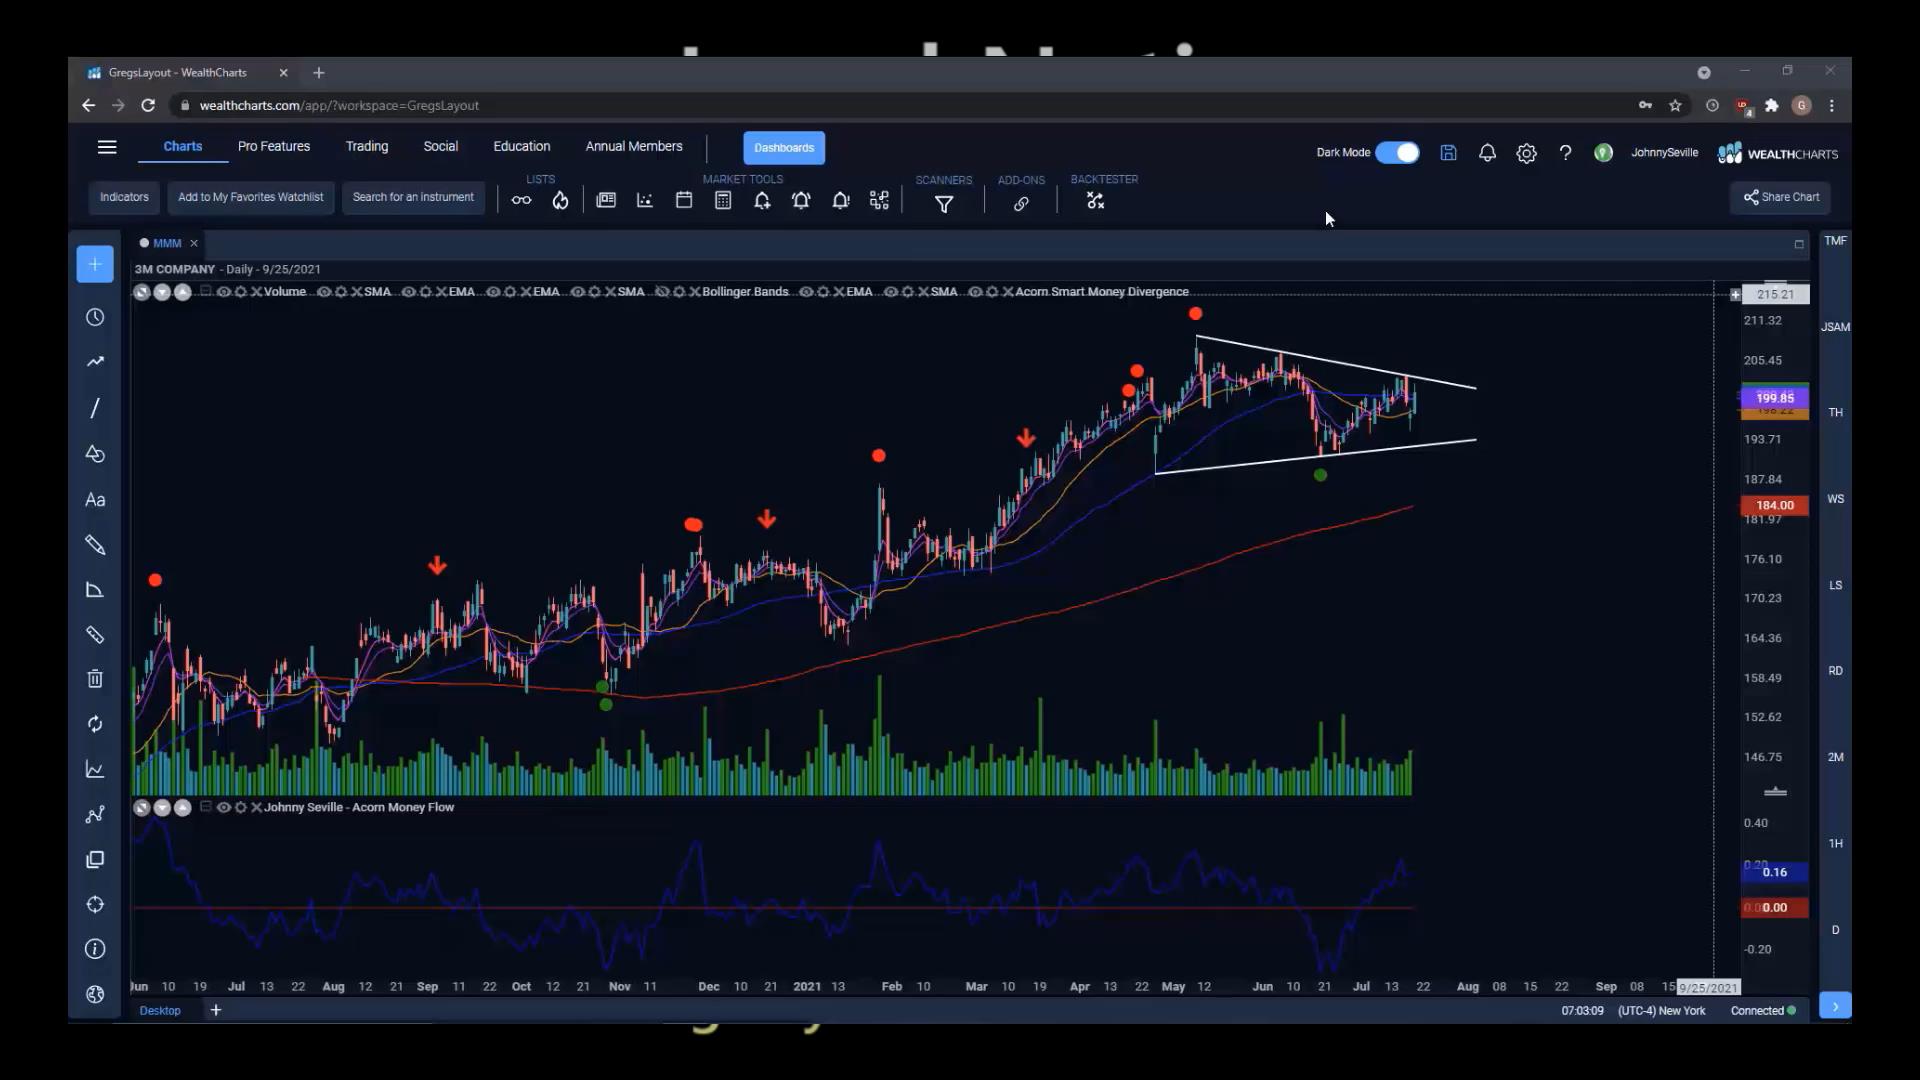1920x1080 pixels.
Task: Click the crosshair target icon in left toolbar
Action: (x=95, y=904)
